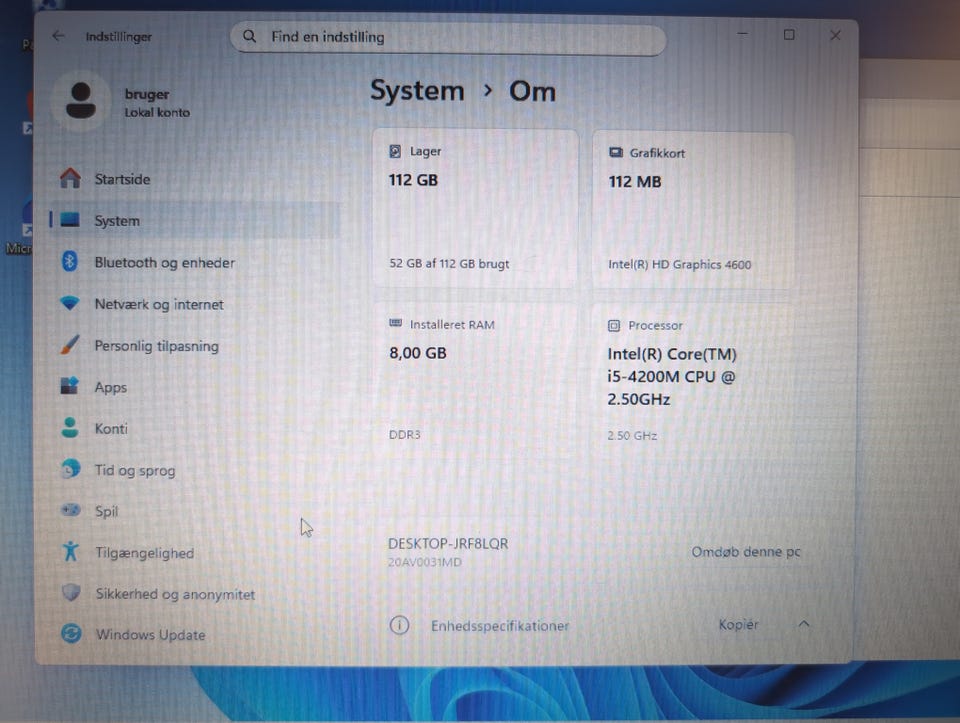Image resolution: width=960 pixels, height=723 pixels.
Task: Minimize the Indstillinger window
Action: click(x=742, y=34)
